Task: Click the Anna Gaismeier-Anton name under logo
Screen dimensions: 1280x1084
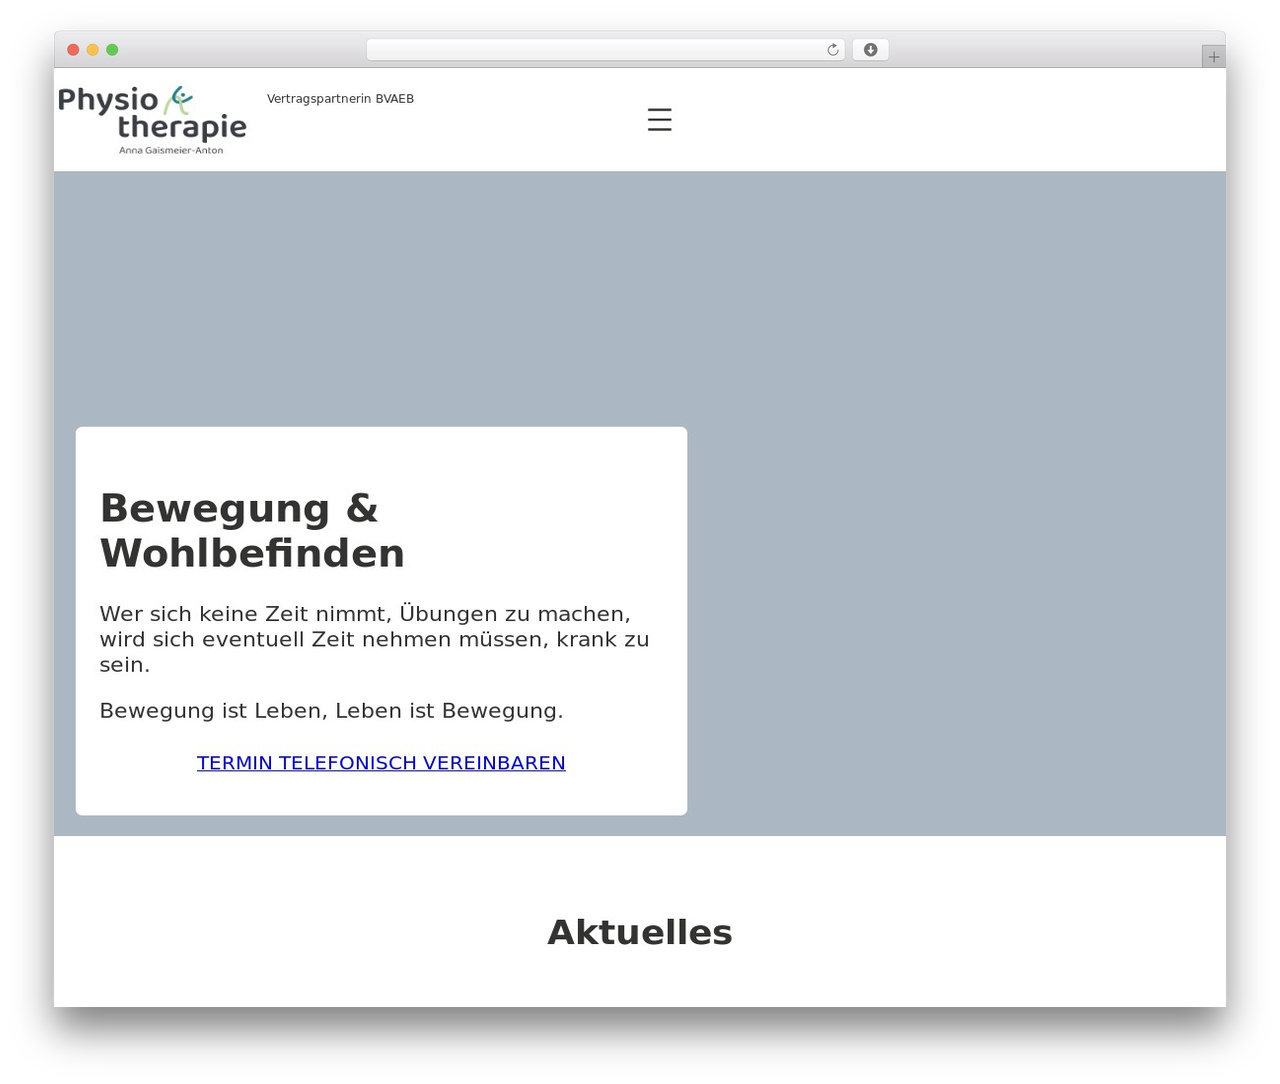Action: (x=171, y=151)
